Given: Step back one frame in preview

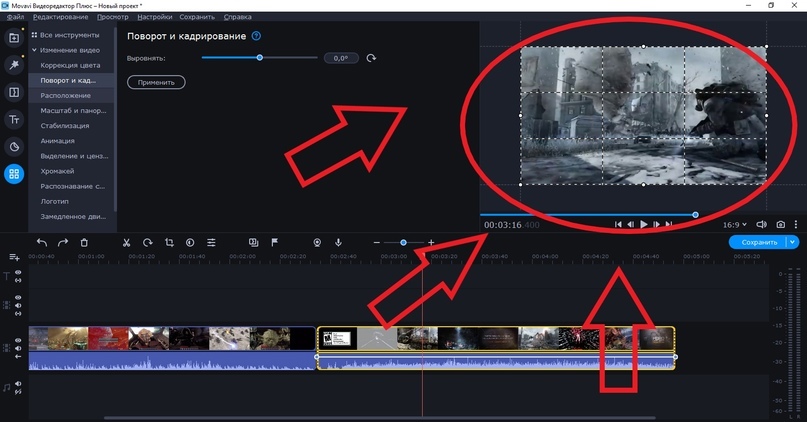Looking at the screenshot, I should [630, 224].
